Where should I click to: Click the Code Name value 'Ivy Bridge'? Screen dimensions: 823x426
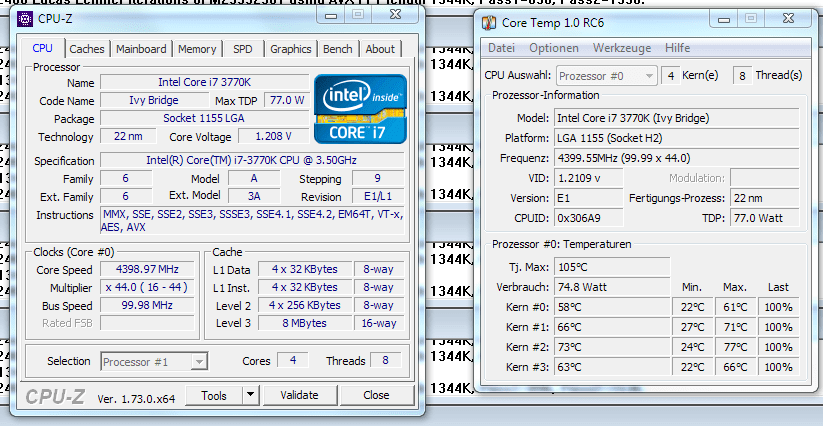154,100
